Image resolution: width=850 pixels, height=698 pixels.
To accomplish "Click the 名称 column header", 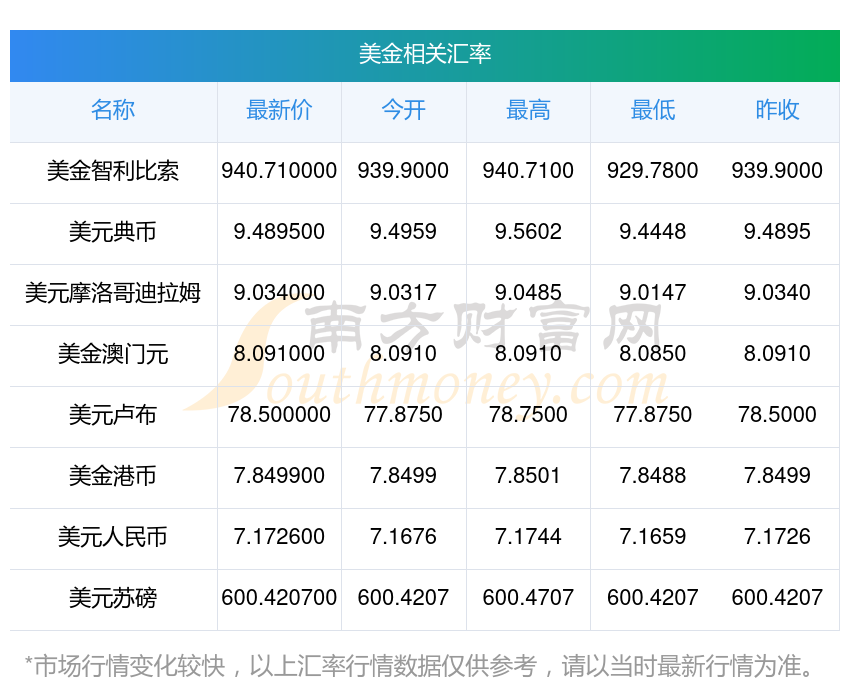I will [113, 110].
